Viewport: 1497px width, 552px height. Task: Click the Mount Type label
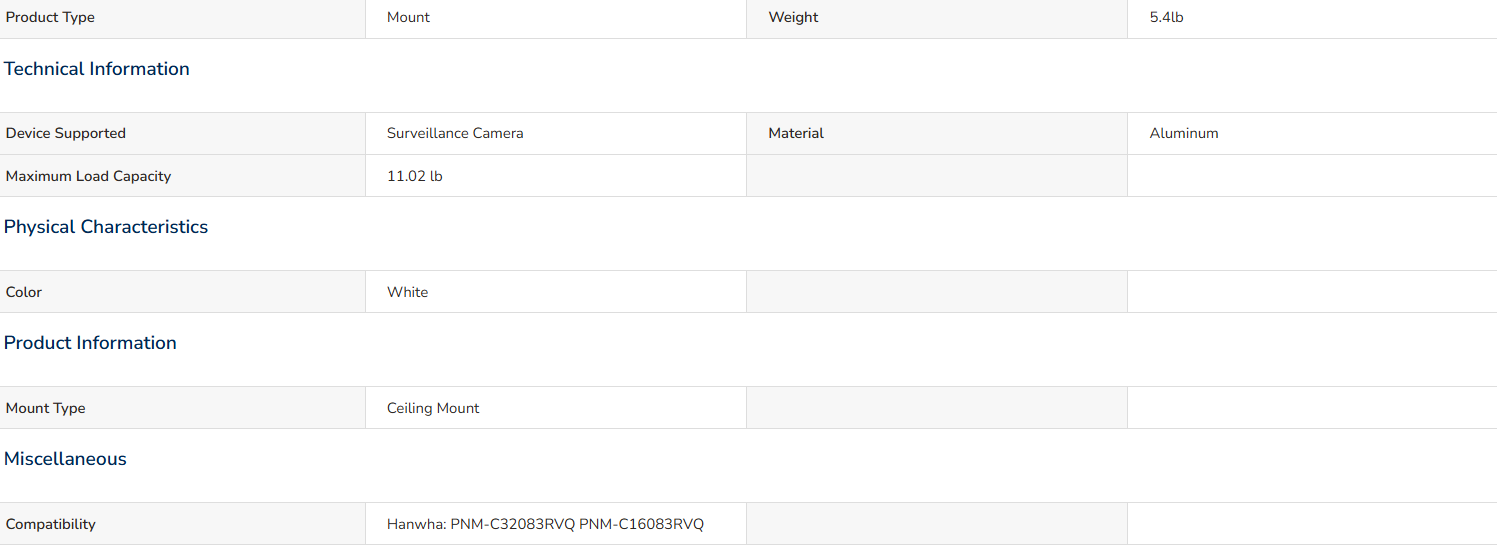pyautogui.click(x=46, y=408)
